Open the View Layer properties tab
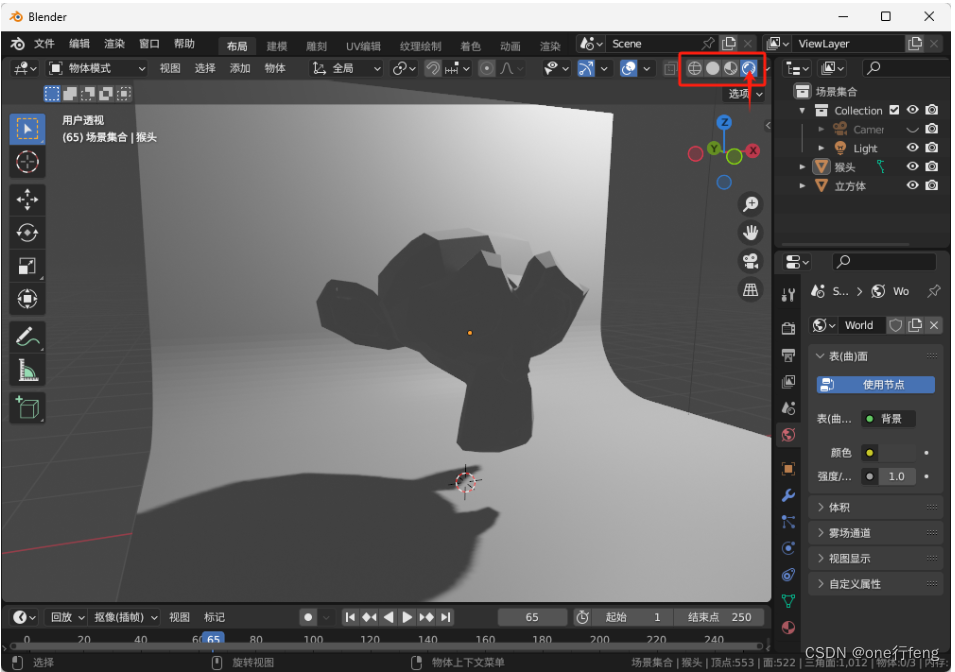 click(x=788, y=381)
